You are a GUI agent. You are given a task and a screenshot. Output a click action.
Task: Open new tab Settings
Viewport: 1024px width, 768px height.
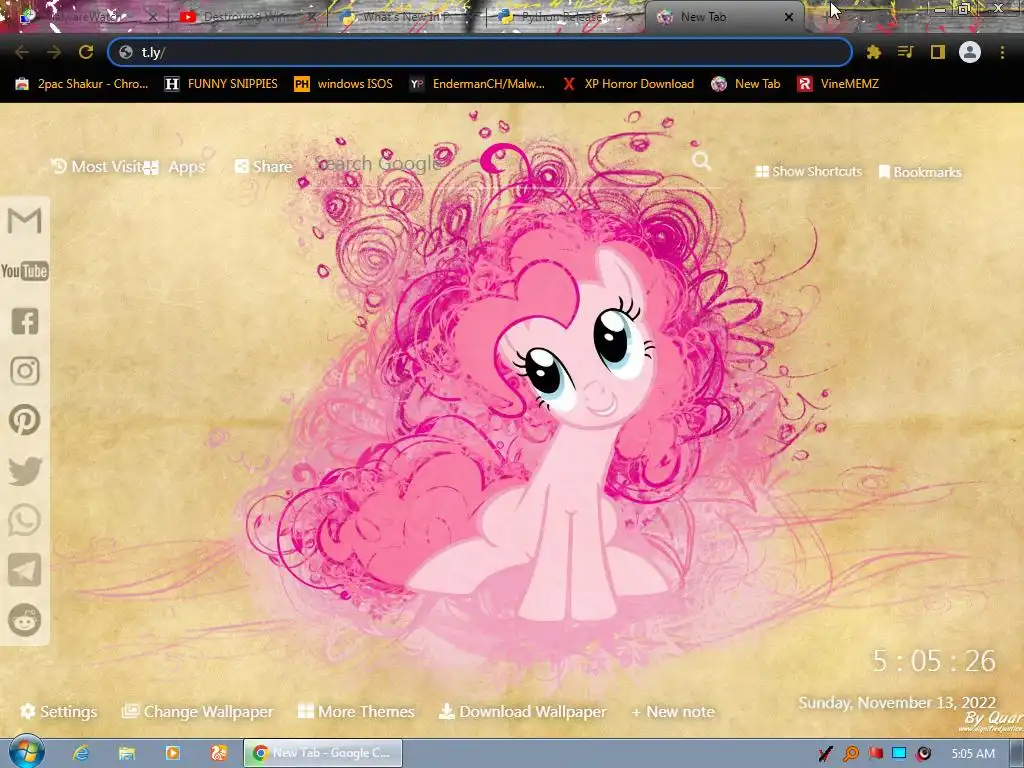pyautogui.click(x=59, y=711)
